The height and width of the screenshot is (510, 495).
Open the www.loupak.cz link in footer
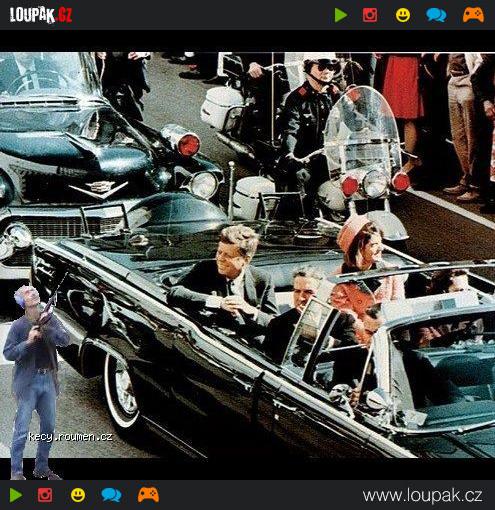(422, 496)
